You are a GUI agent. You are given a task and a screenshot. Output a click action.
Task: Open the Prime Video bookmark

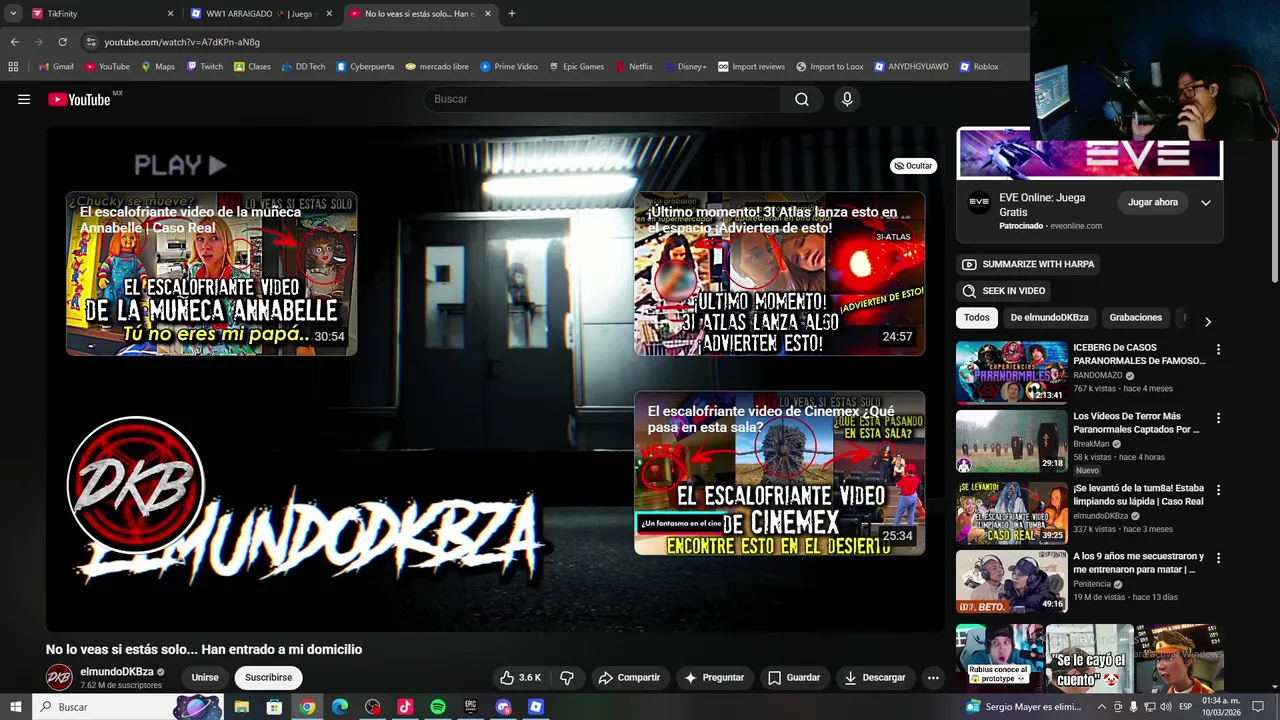pyautogui.click(x=508, y=67)
